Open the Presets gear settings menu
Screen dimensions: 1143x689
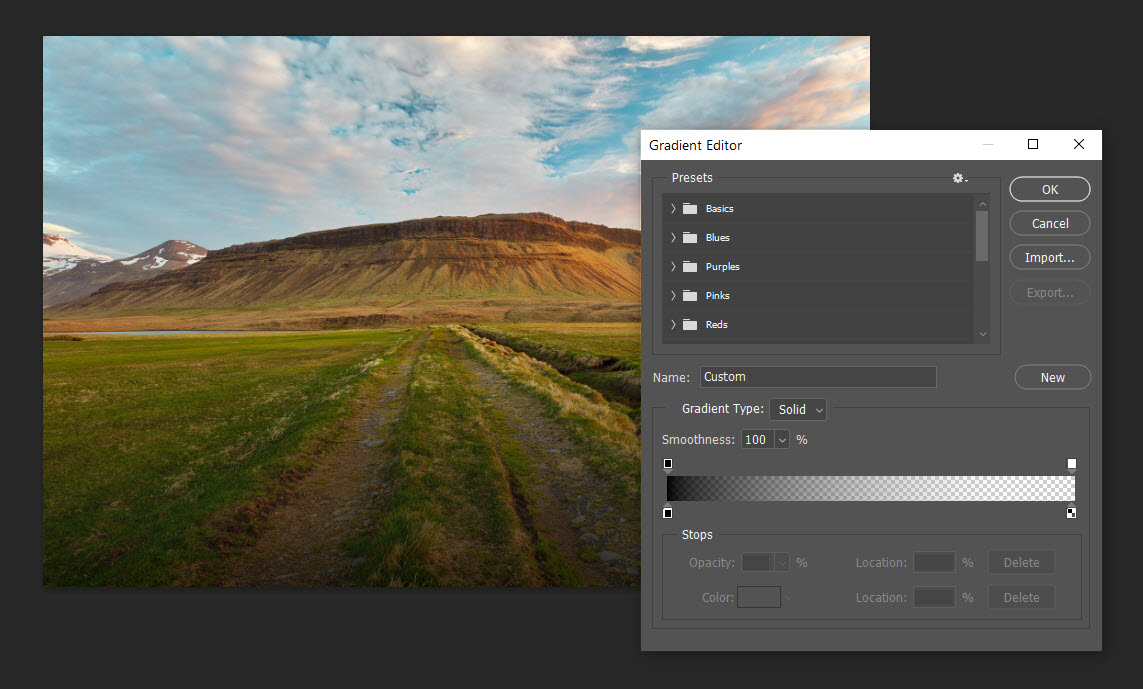click(960, 178)
